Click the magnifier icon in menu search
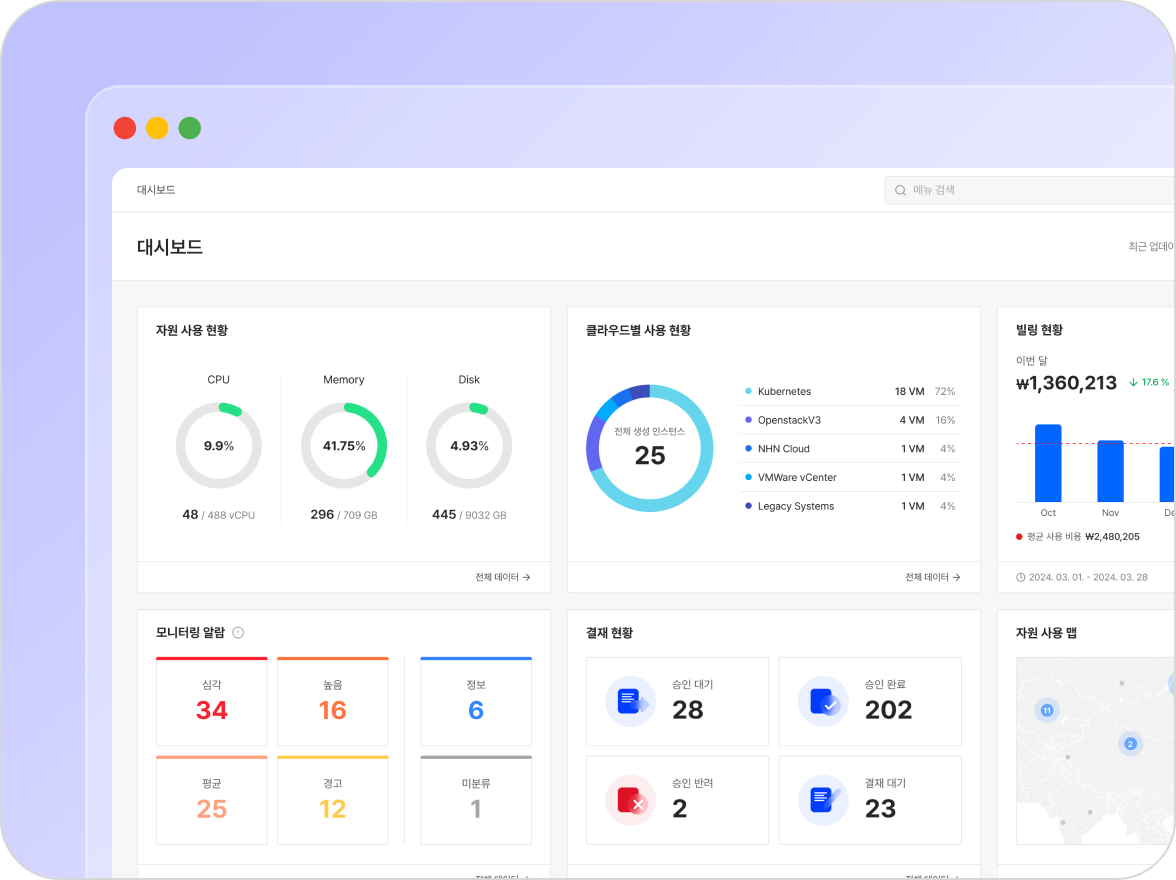The height and width of the screenshot is (880, 1176). pos(900,190)
